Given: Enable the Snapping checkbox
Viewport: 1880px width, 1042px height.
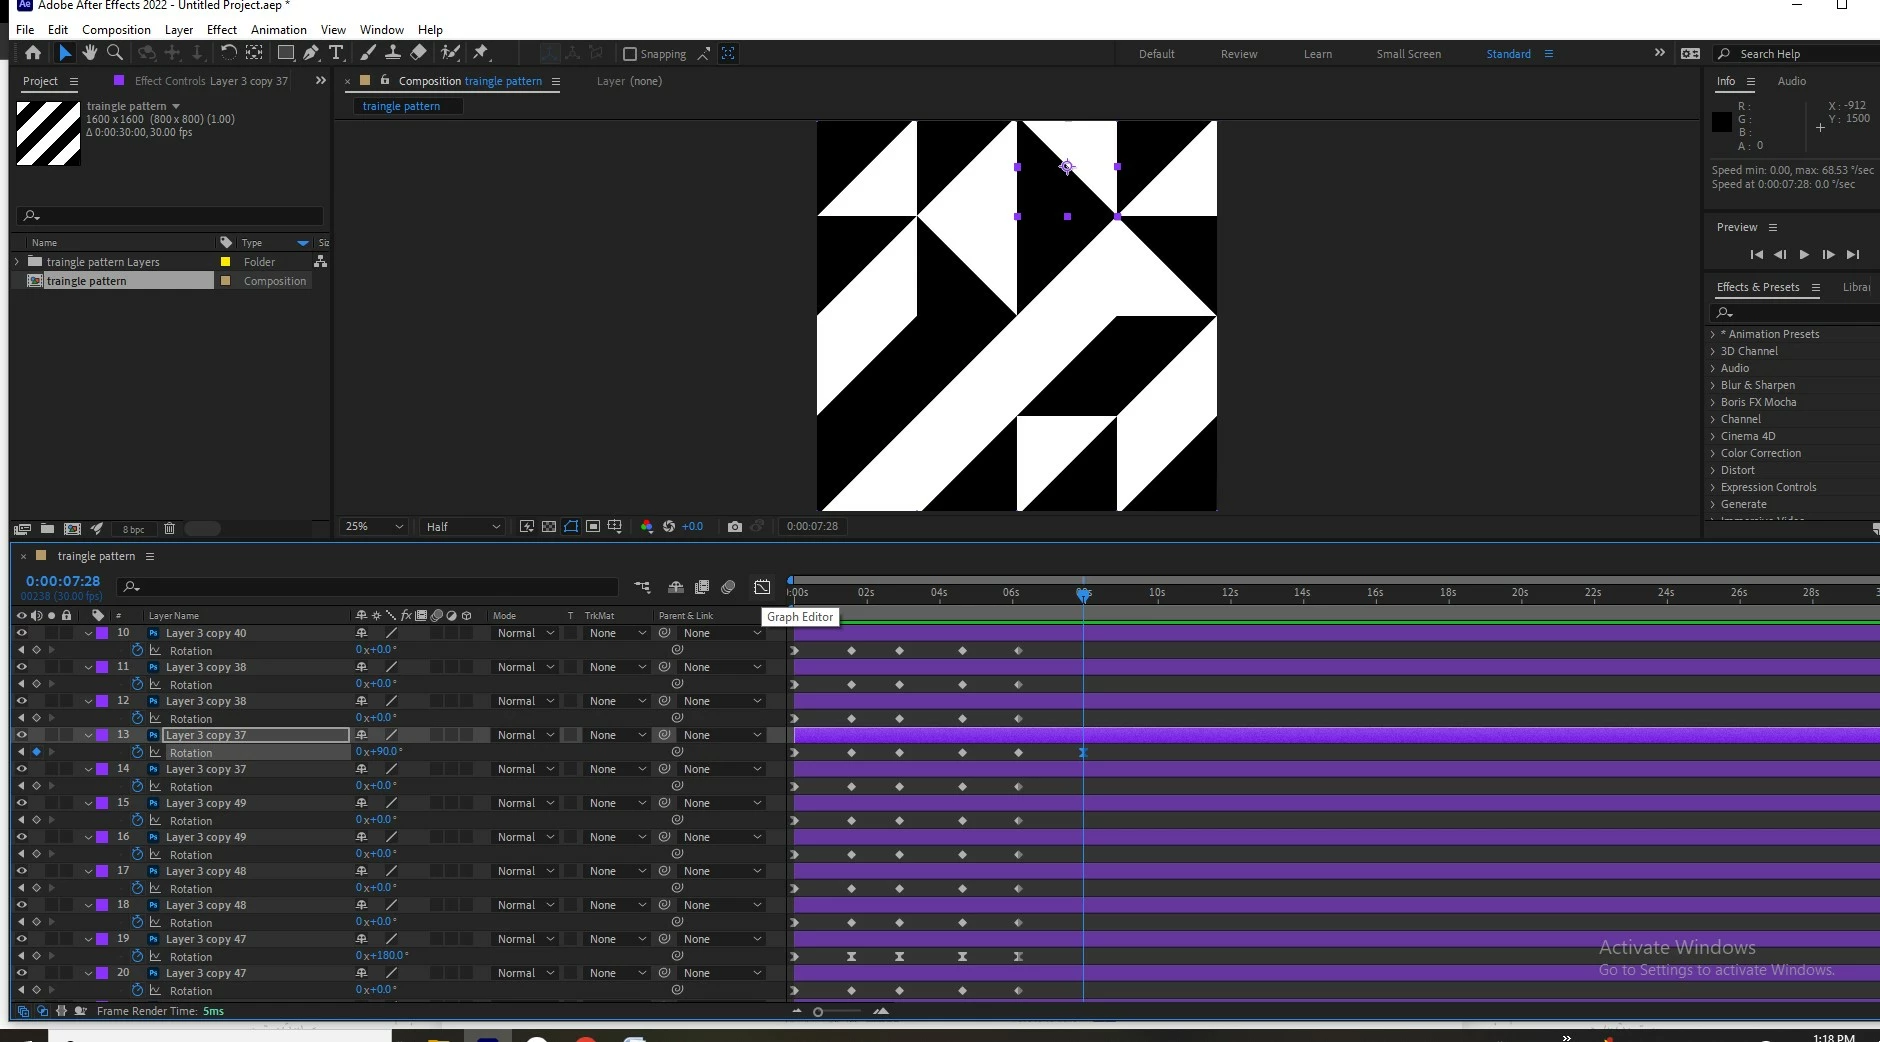Looking at the screenshot, I should tap(630, 54).
